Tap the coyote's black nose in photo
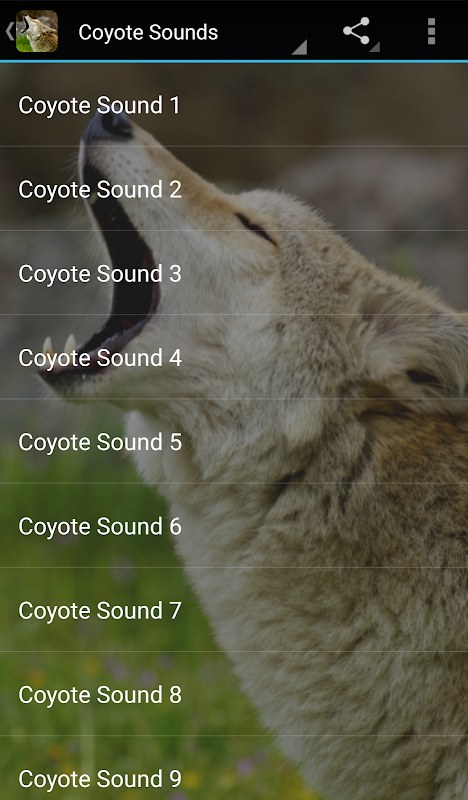Image resolution: width=468 pixels, height=800 pixels. tap(108, 125)
